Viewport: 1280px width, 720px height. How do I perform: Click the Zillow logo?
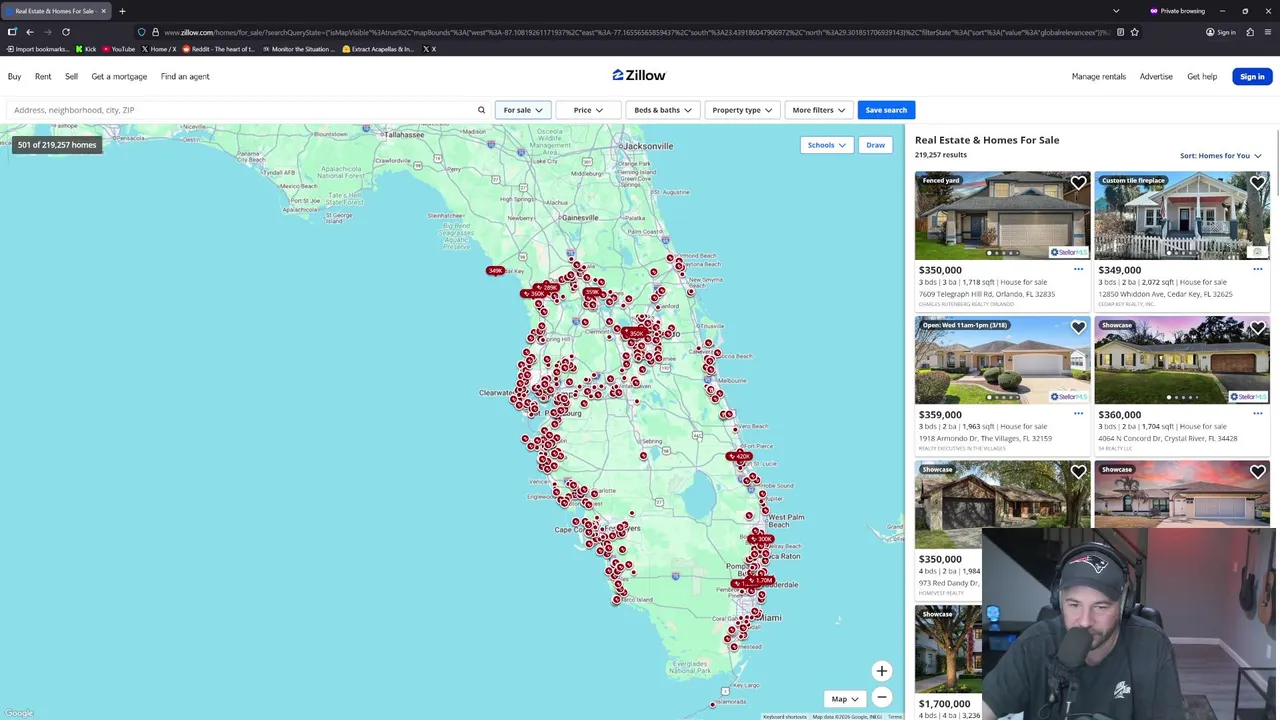(639, 75)
